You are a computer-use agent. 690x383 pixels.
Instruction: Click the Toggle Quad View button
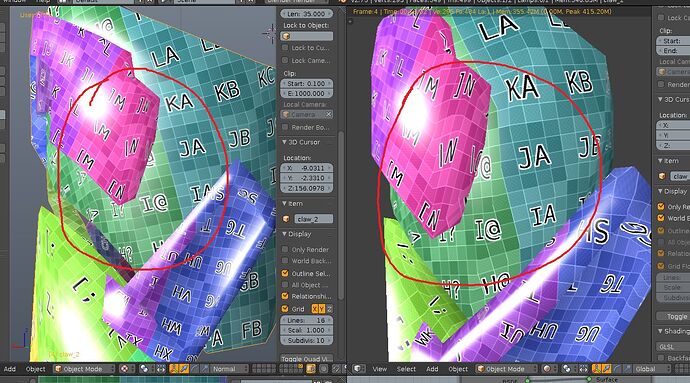tap(307, 358)
